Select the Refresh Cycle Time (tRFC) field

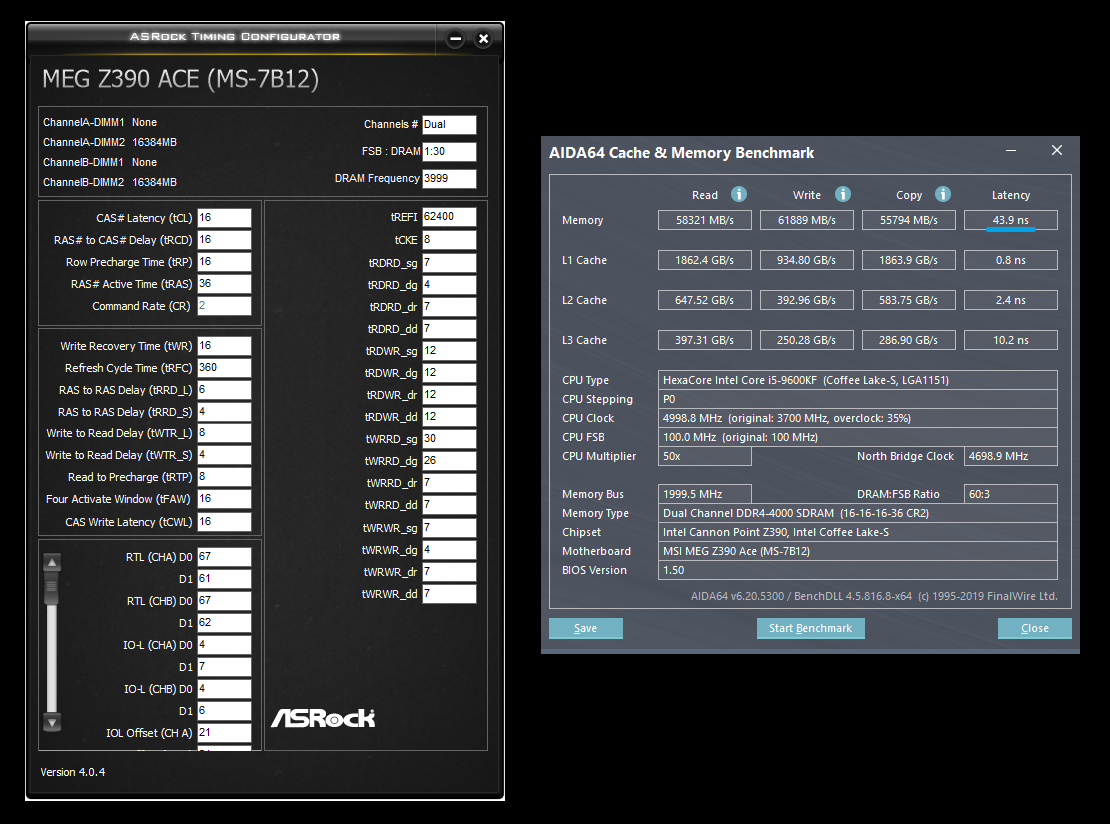(x=224, y=367)
